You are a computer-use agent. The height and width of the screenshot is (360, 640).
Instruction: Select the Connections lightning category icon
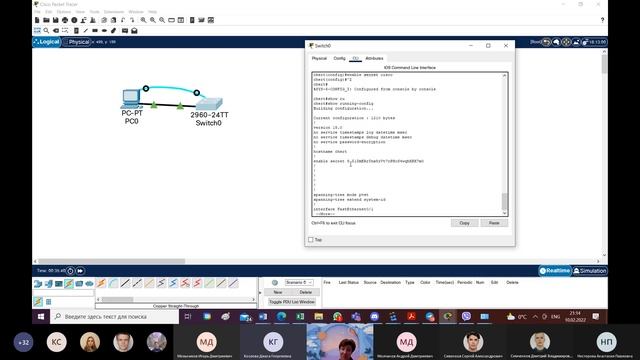click(69, 283)
